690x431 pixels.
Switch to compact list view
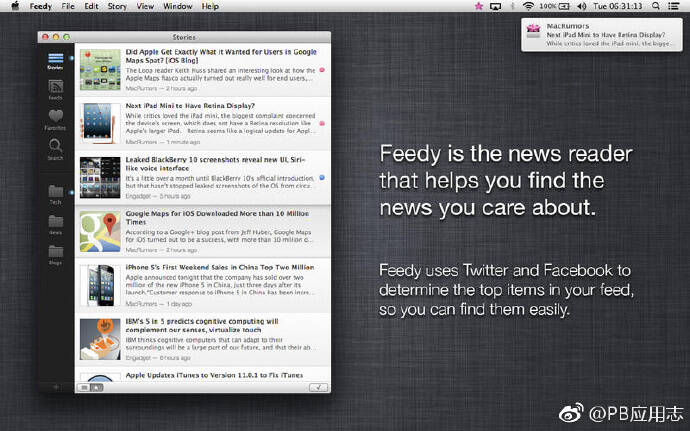[x=84, y=387]
